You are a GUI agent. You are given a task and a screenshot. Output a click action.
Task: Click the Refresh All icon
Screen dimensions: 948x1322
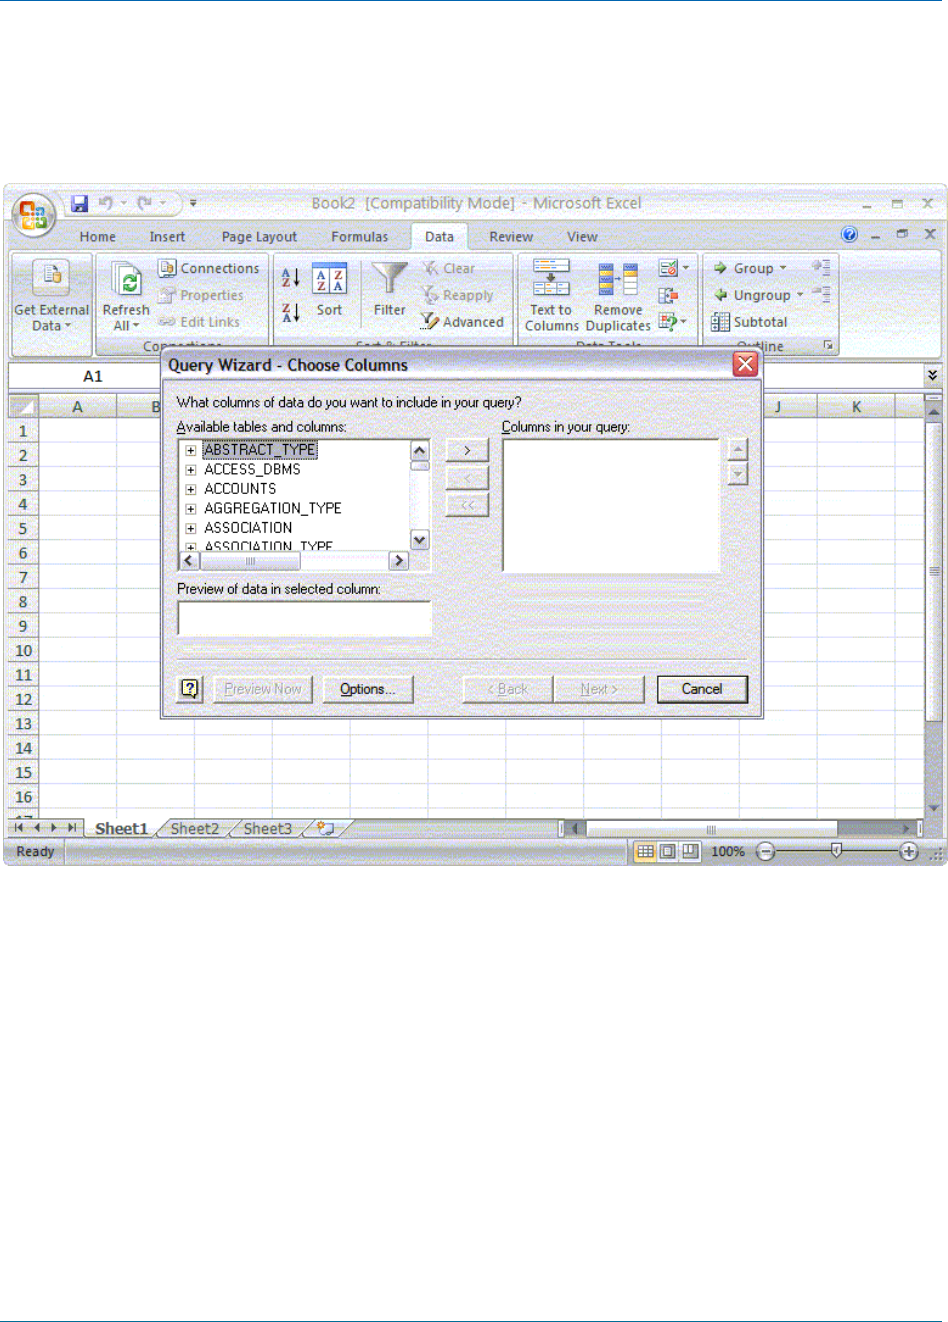[126, 280]
